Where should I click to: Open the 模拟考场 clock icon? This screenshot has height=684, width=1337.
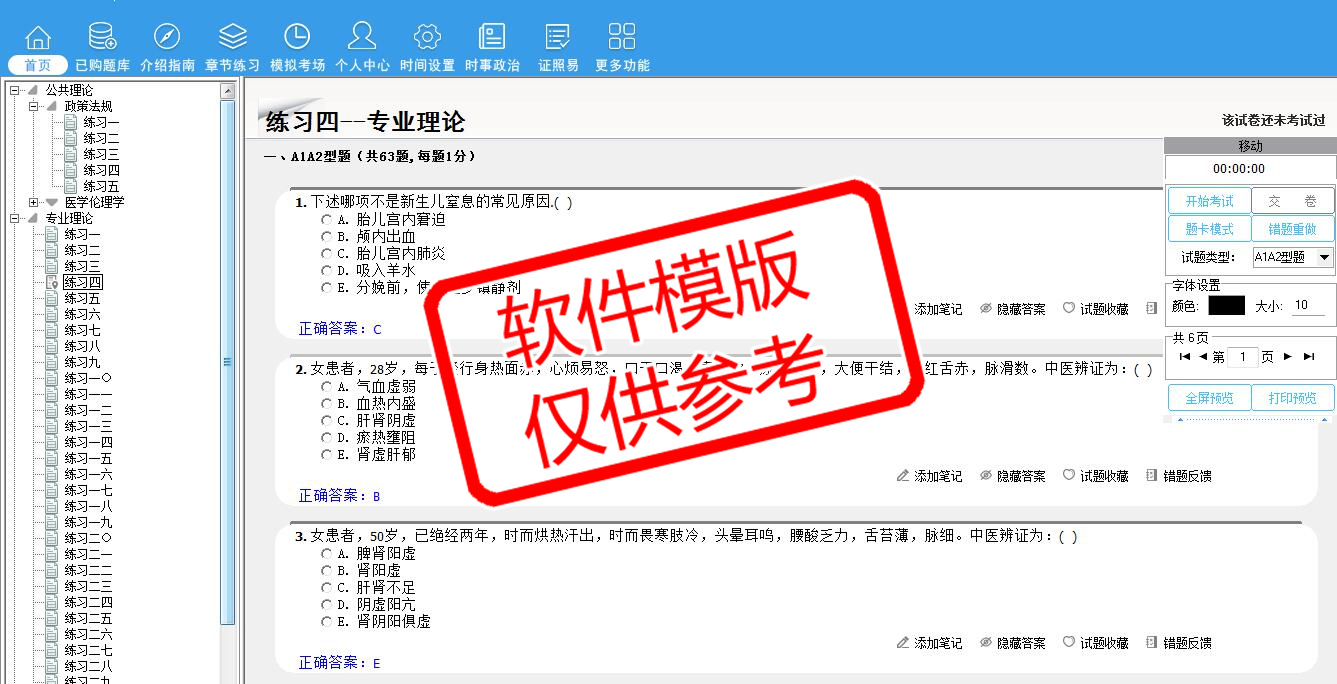tap(297, 37)
